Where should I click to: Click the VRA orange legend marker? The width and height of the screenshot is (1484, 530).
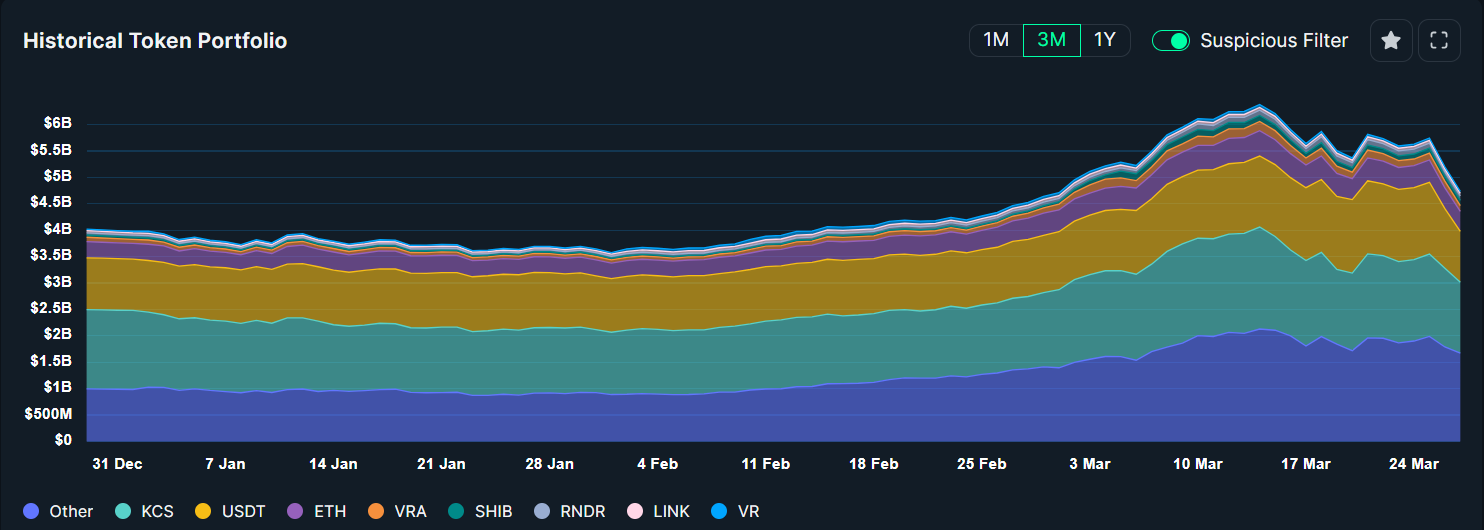pos(376,511)
